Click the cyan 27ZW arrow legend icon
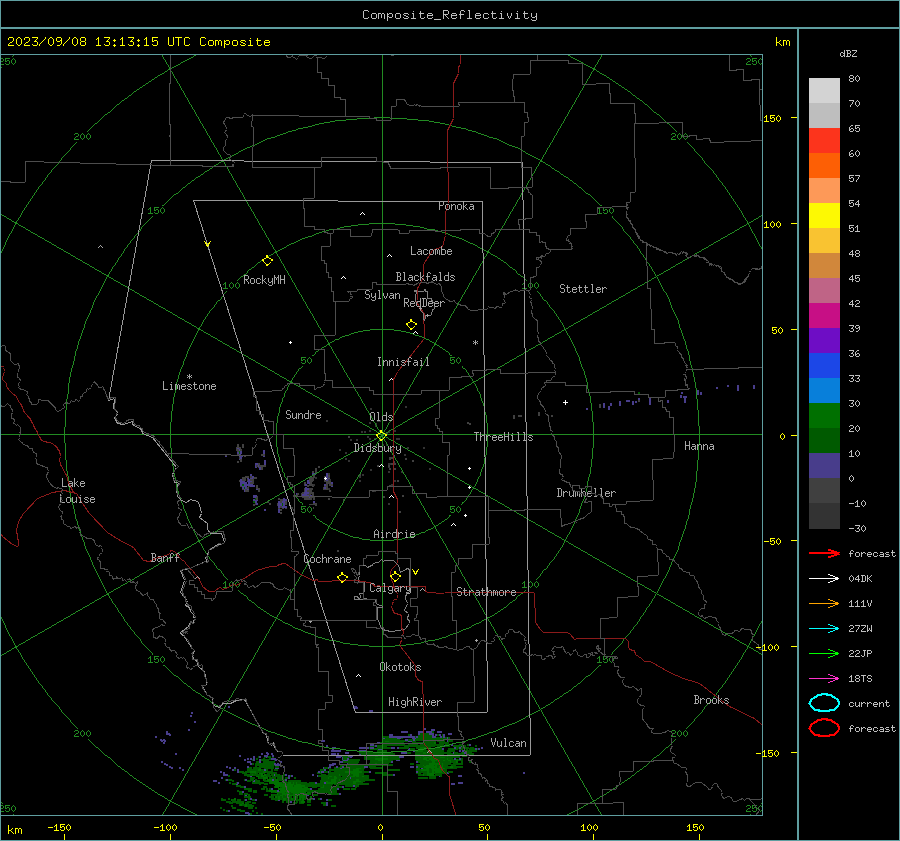 pyautogui.click(x=824, y=629)
